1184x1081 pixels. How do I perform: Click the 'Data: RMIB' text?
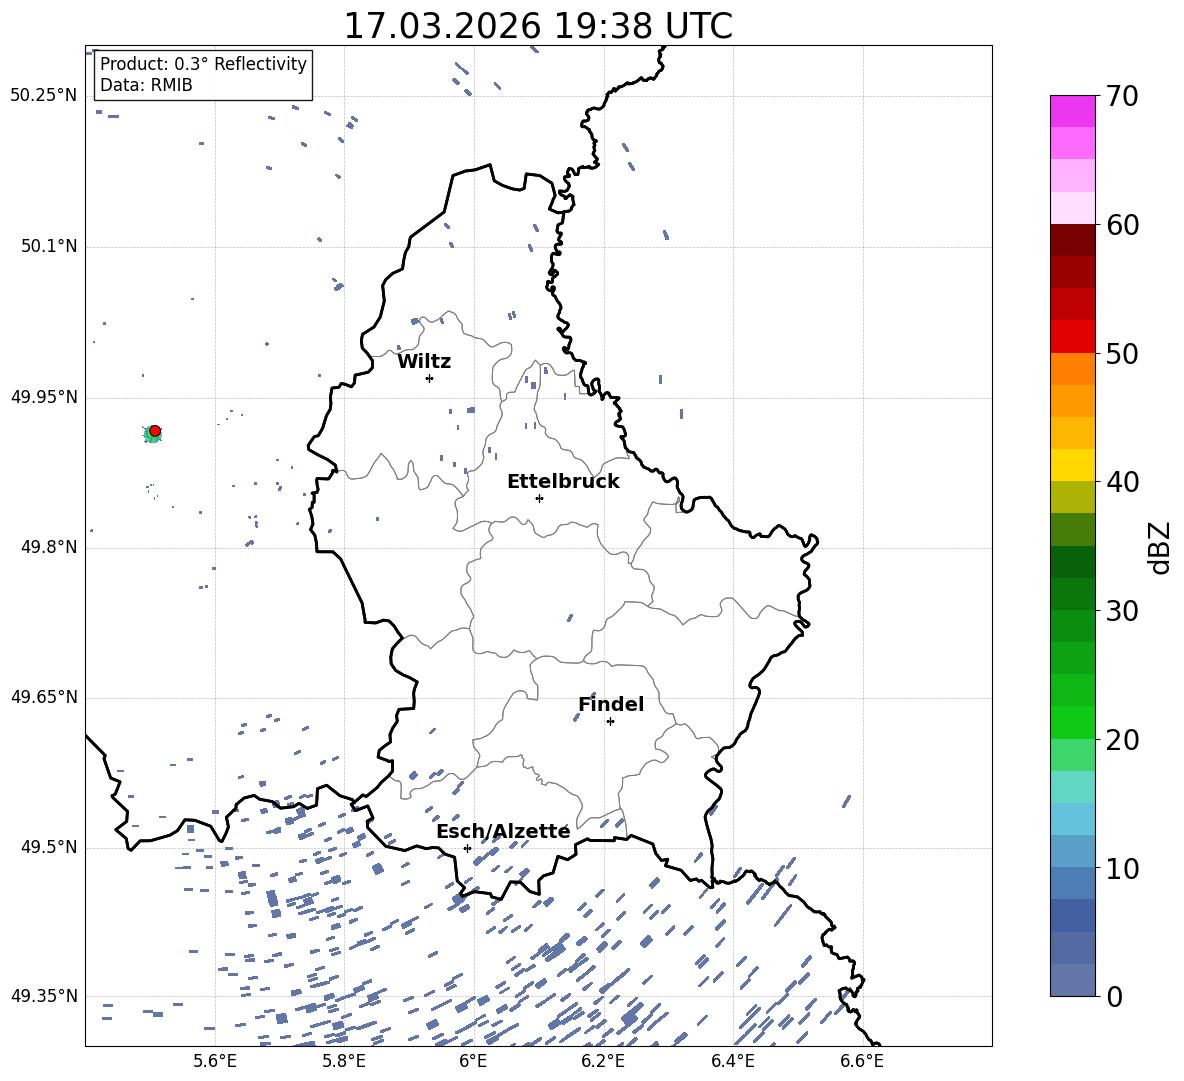point(146,85)
